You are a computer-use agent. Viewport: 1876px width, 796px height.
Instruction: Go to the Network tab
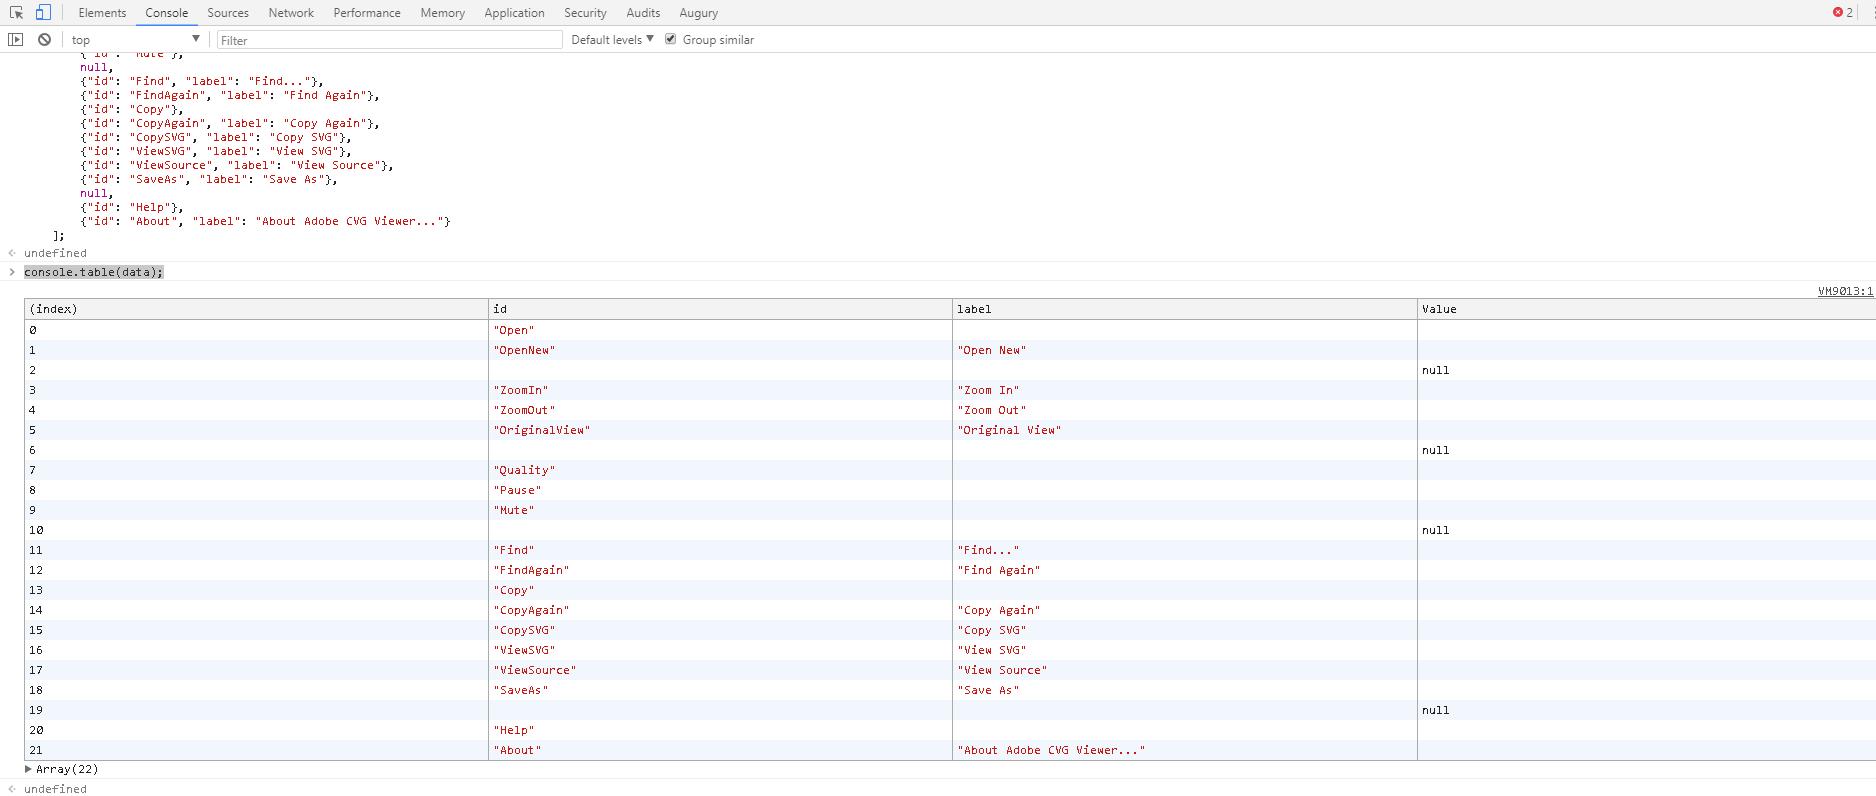291,13
